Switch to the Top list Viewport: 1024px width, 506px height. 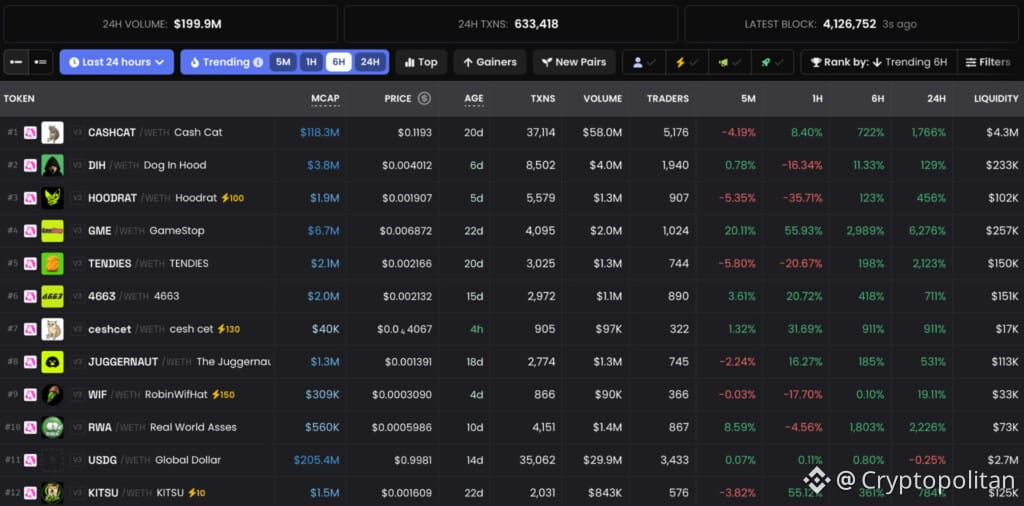(x=421, y=62)
